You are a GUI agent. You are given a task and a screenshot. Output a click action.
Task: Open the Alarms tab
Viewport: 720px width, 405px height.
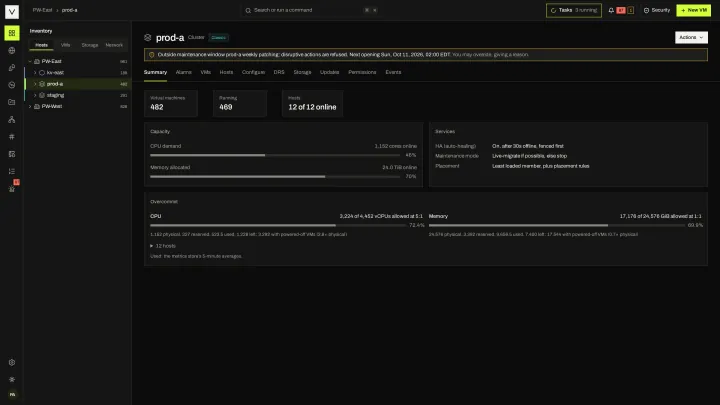(184, 72)
